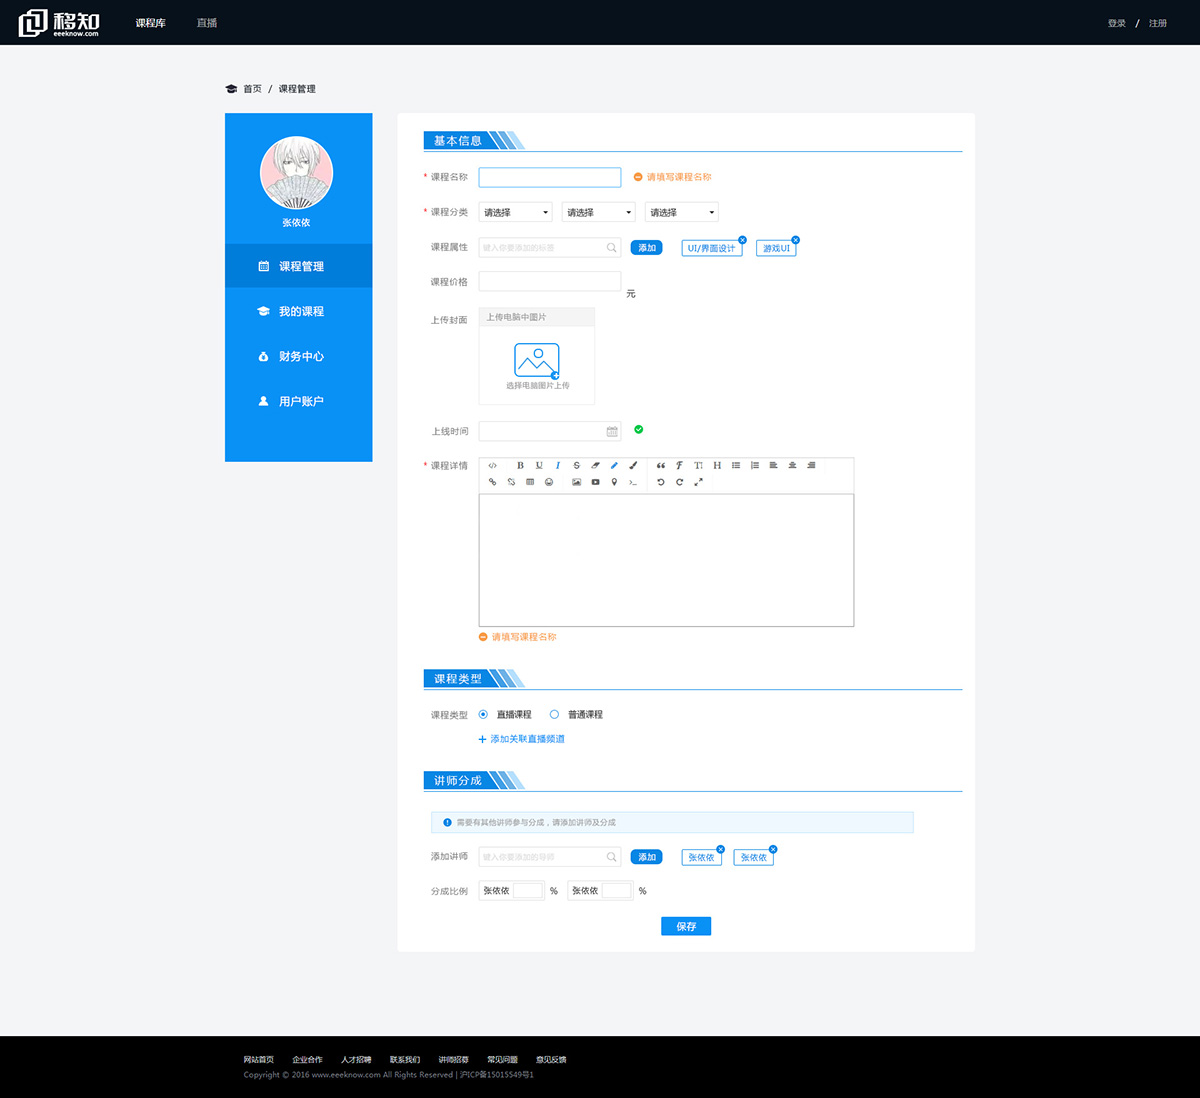Click search icon in course attribute field

pyautogui.click(x=612, y=247)
